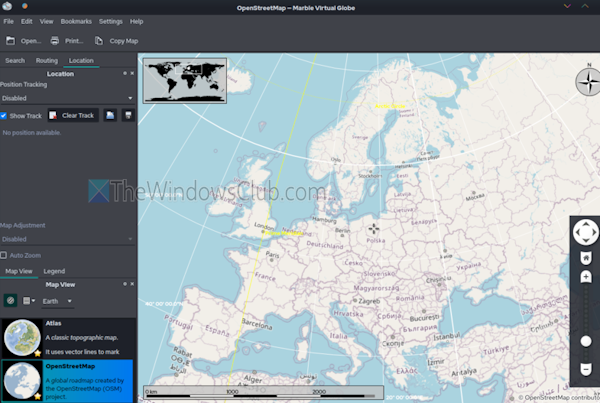Click the "No position available." text
This screenshot has width=600, height=403.
click(x=32, y=132)
